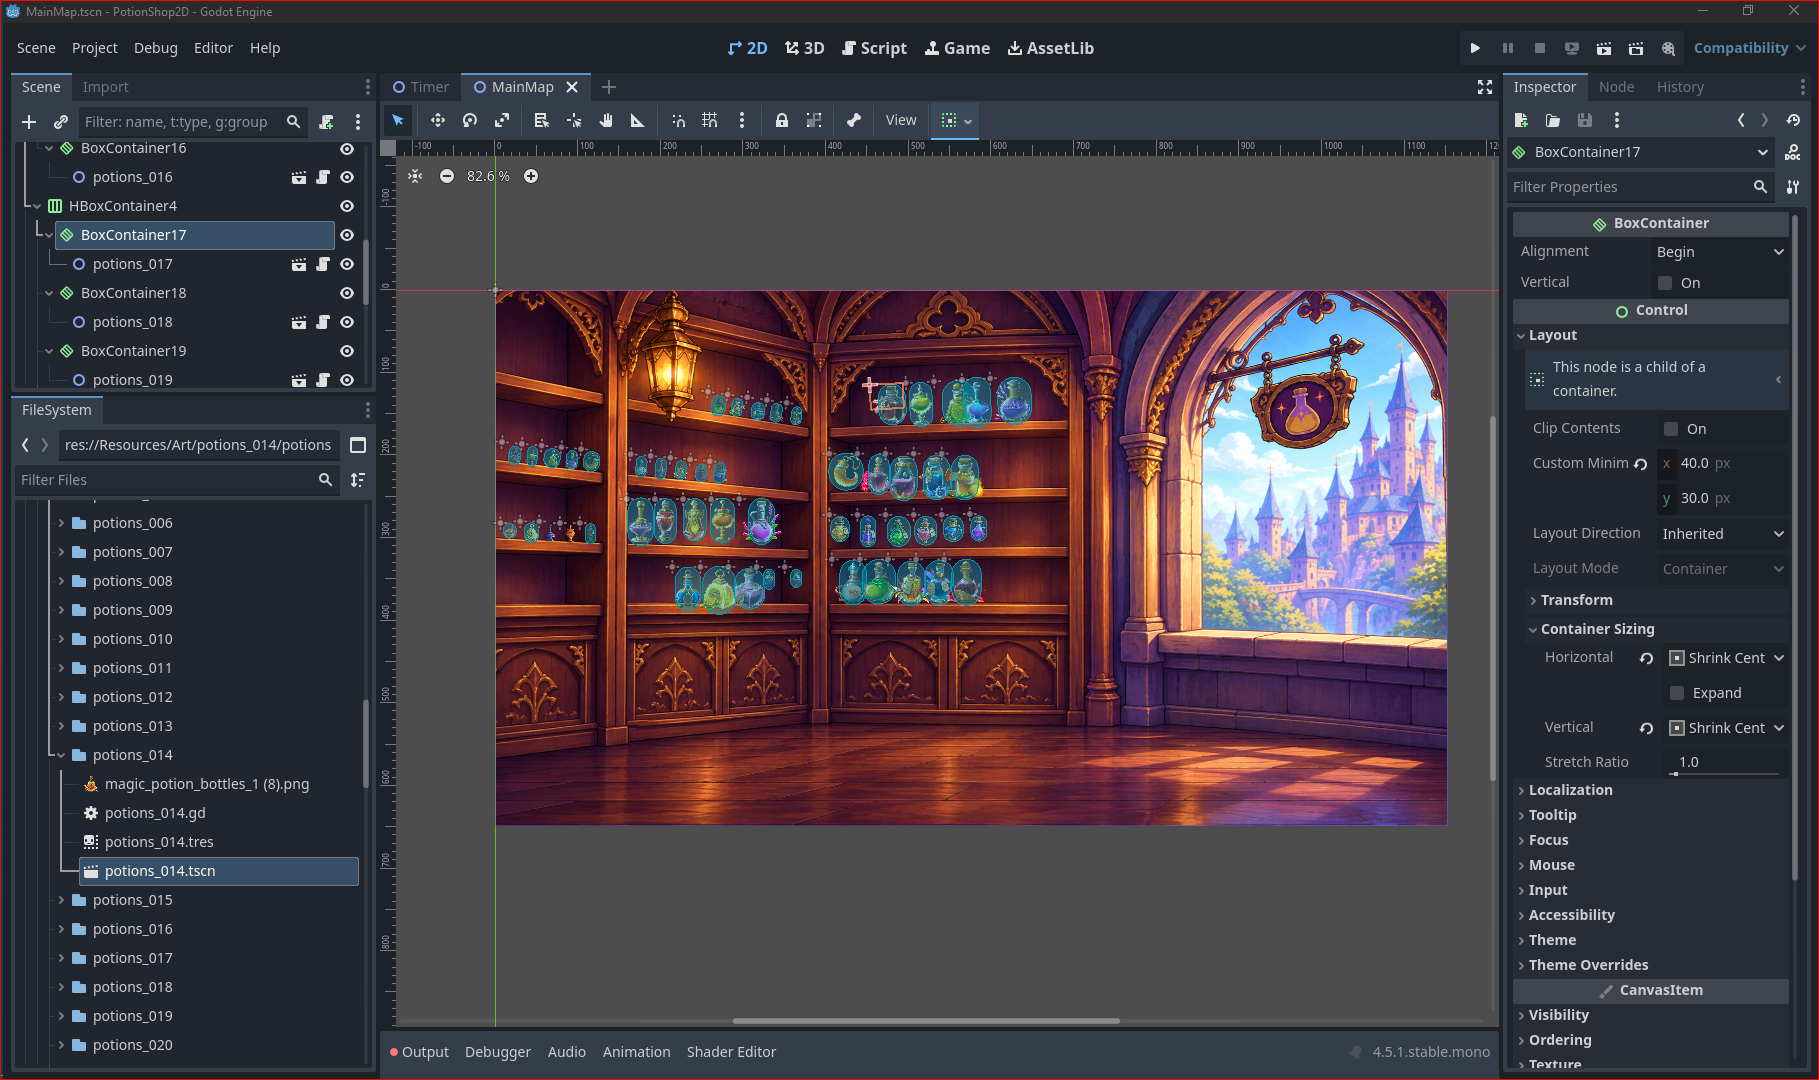1819x1080 pixels.
Task: Toggle visibility of HBoxContainer4
Action: pos(347,206)
